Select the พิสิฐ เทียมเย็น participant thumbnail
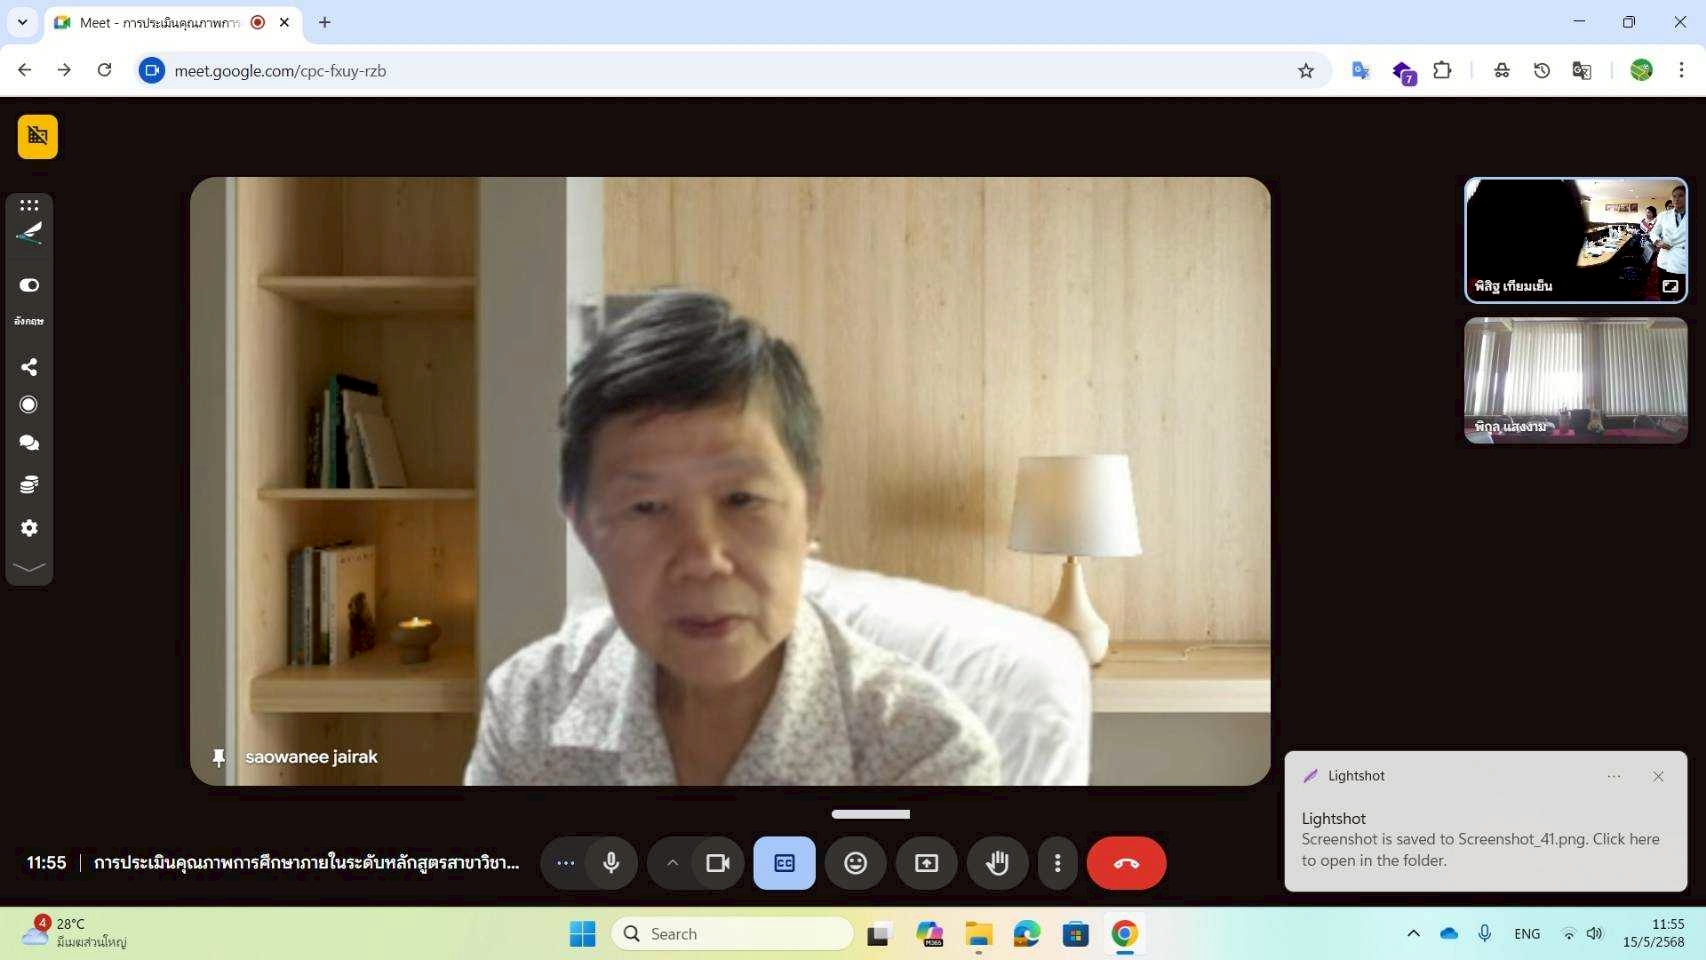The width and height of the screenshot is (1706, 960). (x=1575, y=240)
